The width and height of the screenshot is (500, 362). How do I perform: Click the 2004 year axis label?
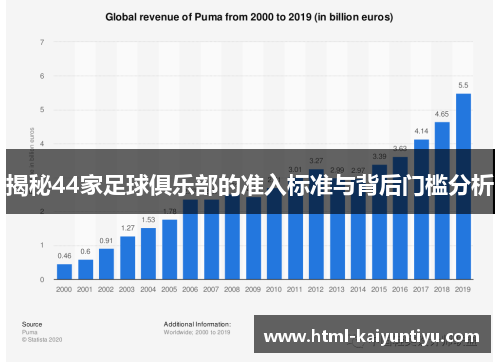148,289
